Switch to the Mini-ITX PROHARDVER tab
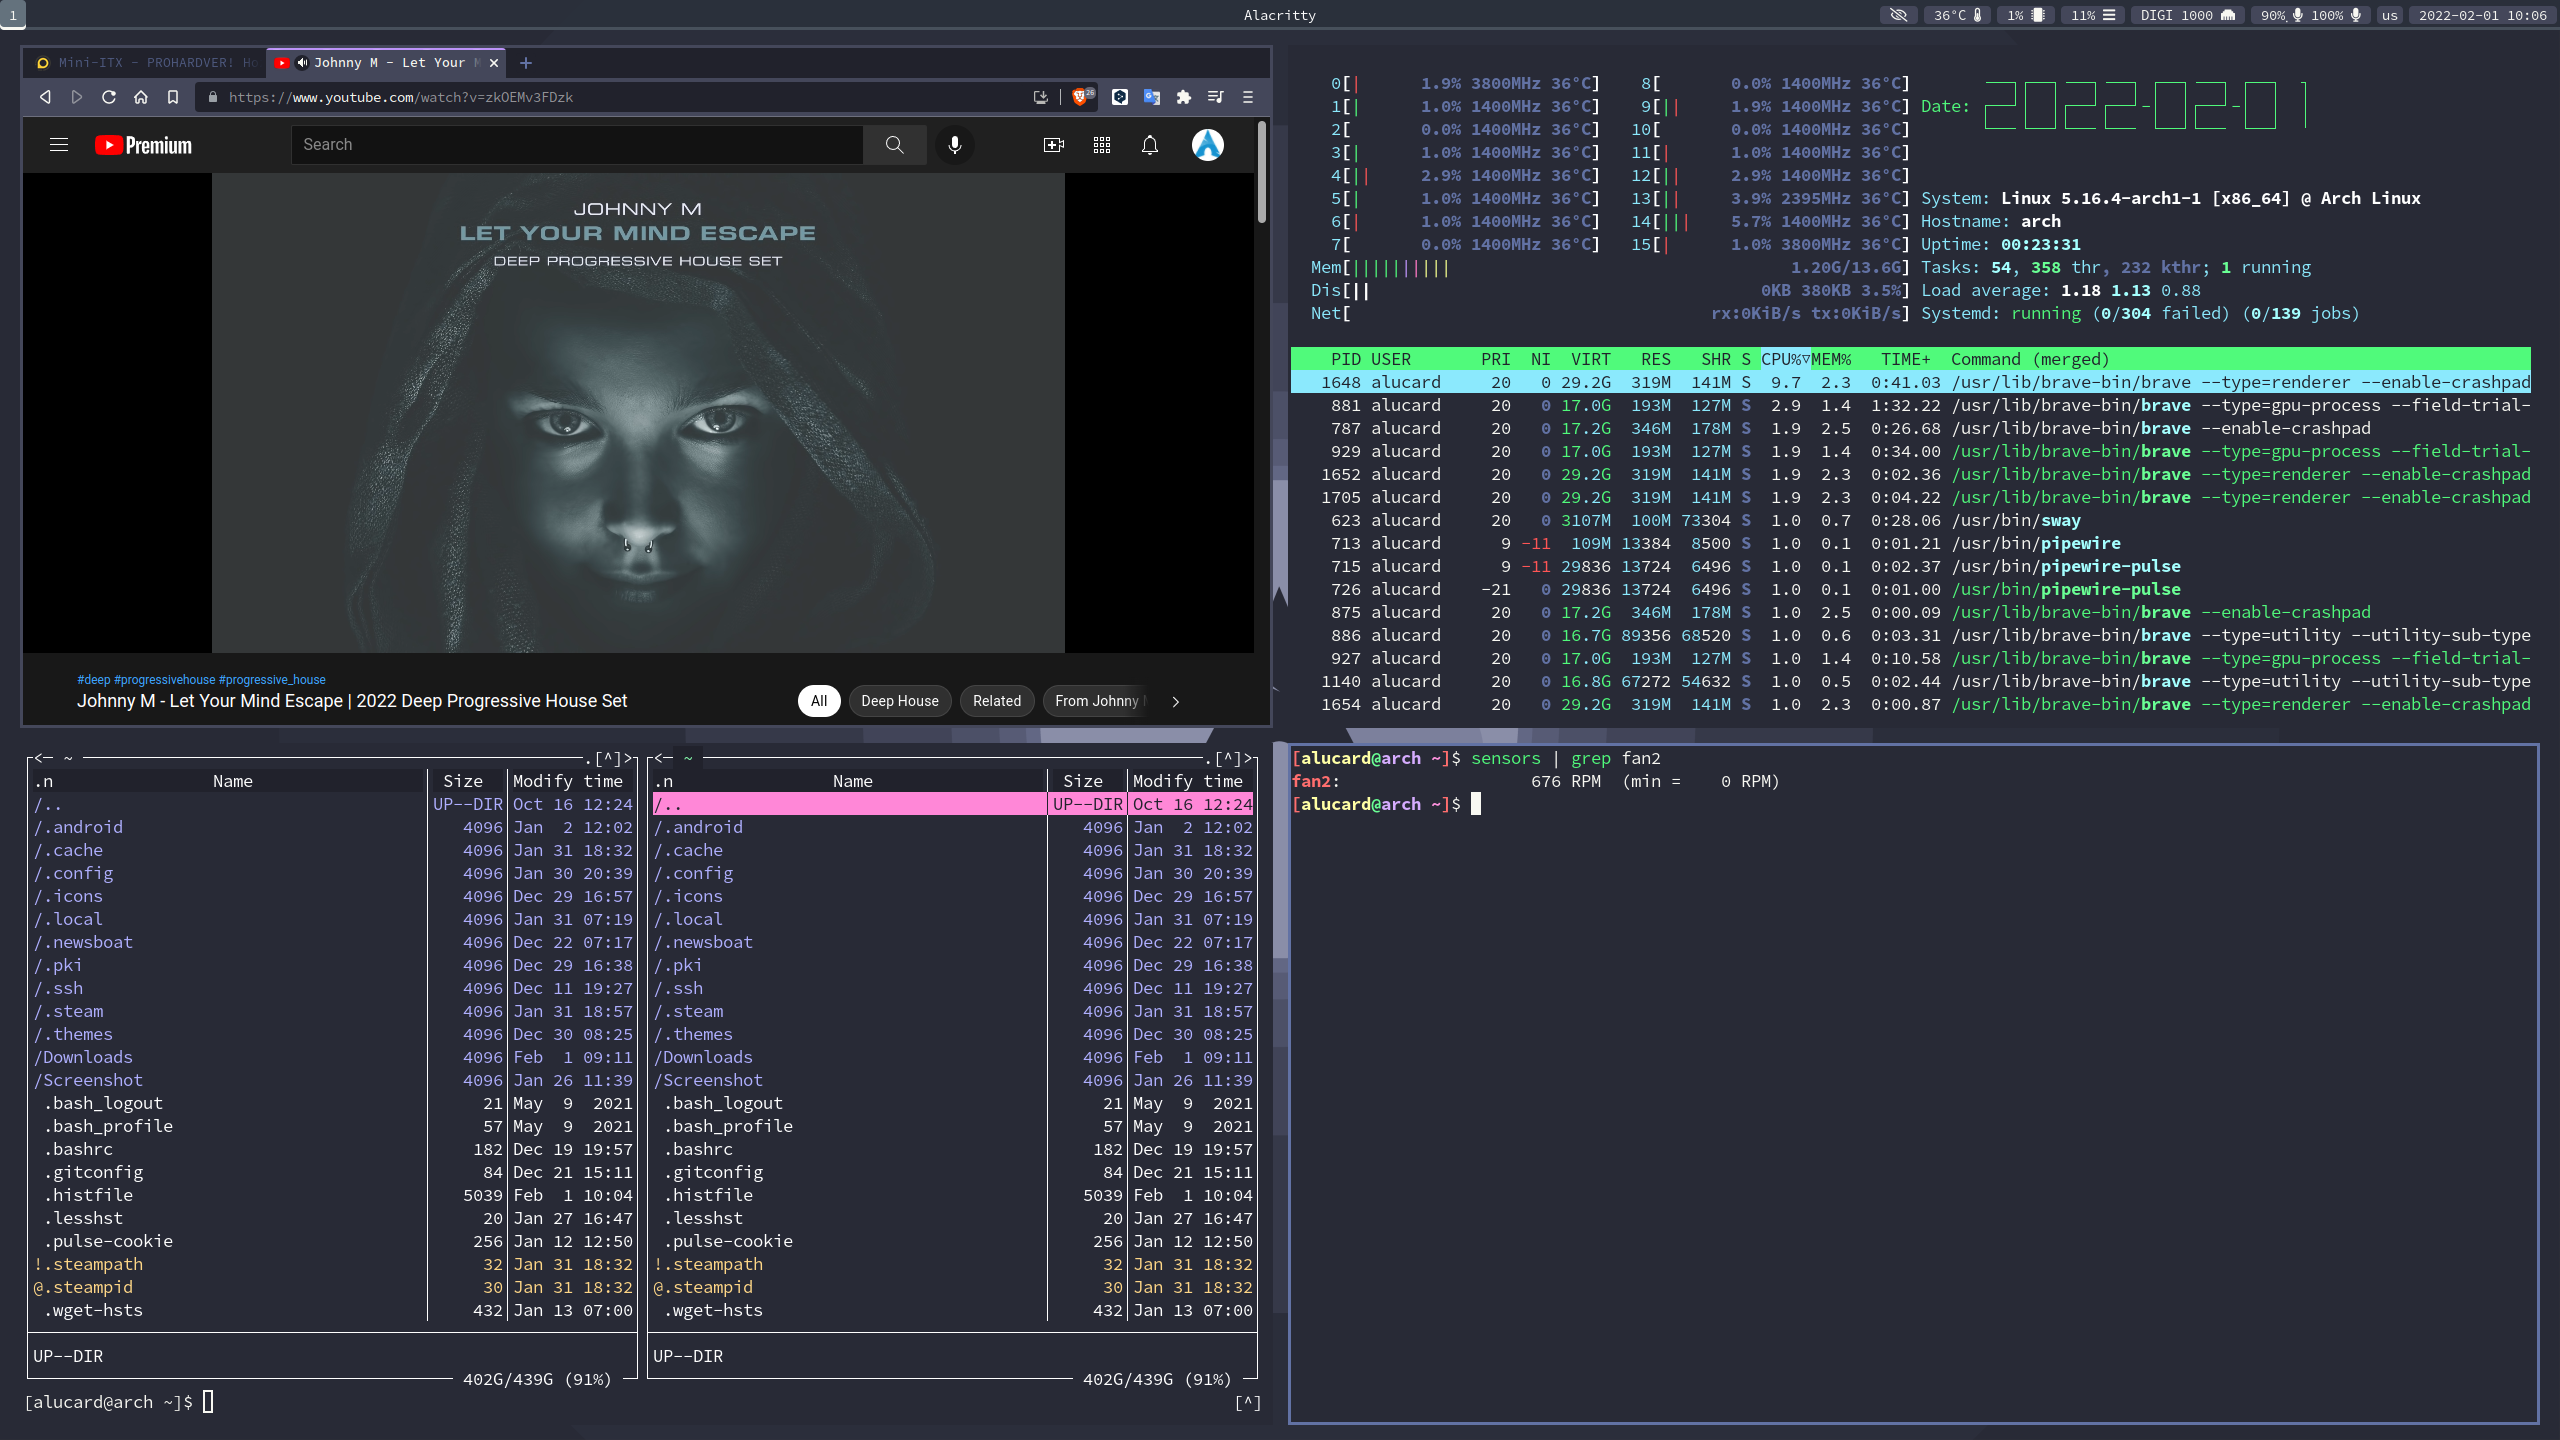The width and height of the screenshot is (2560, 1440). [144, 62]
